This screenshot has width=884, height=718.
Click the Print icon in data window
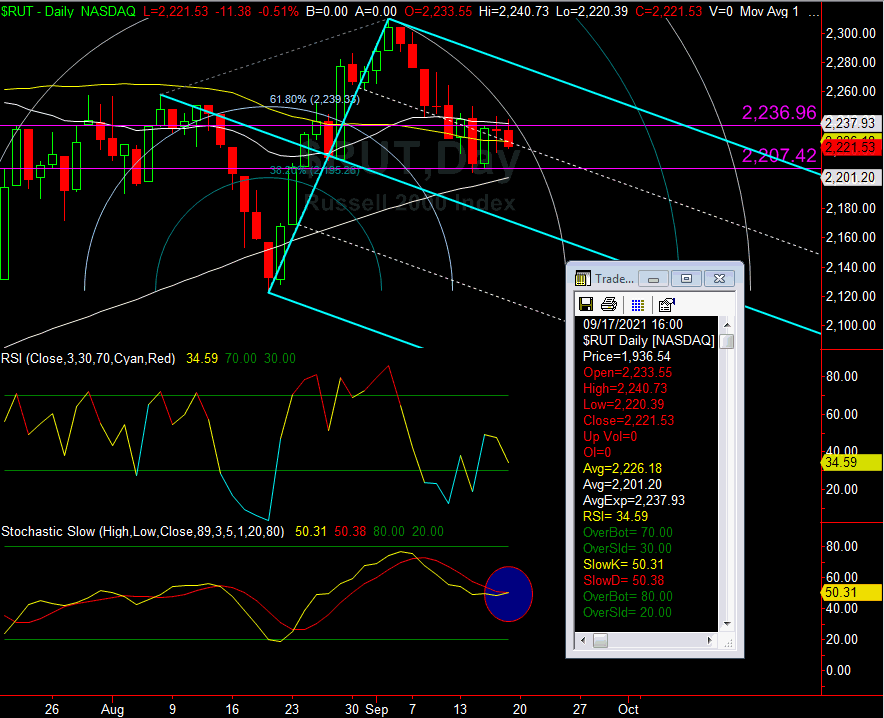[x=609, y=304]
